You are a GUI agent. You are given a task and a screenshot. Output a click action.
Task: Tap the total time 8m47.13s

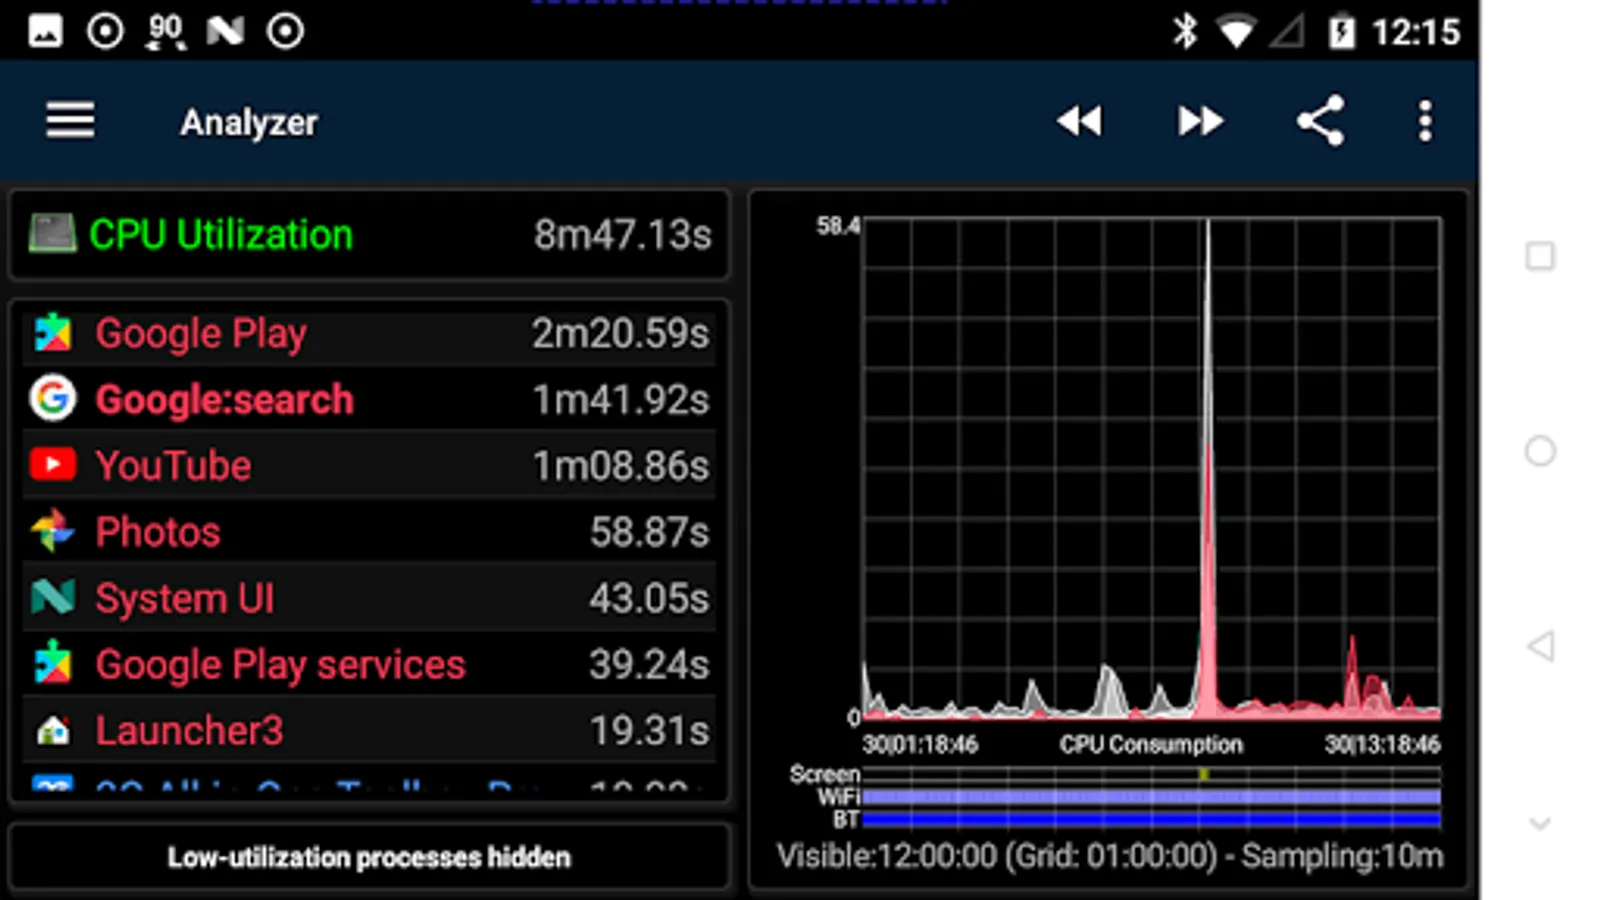tap(622, 235)
